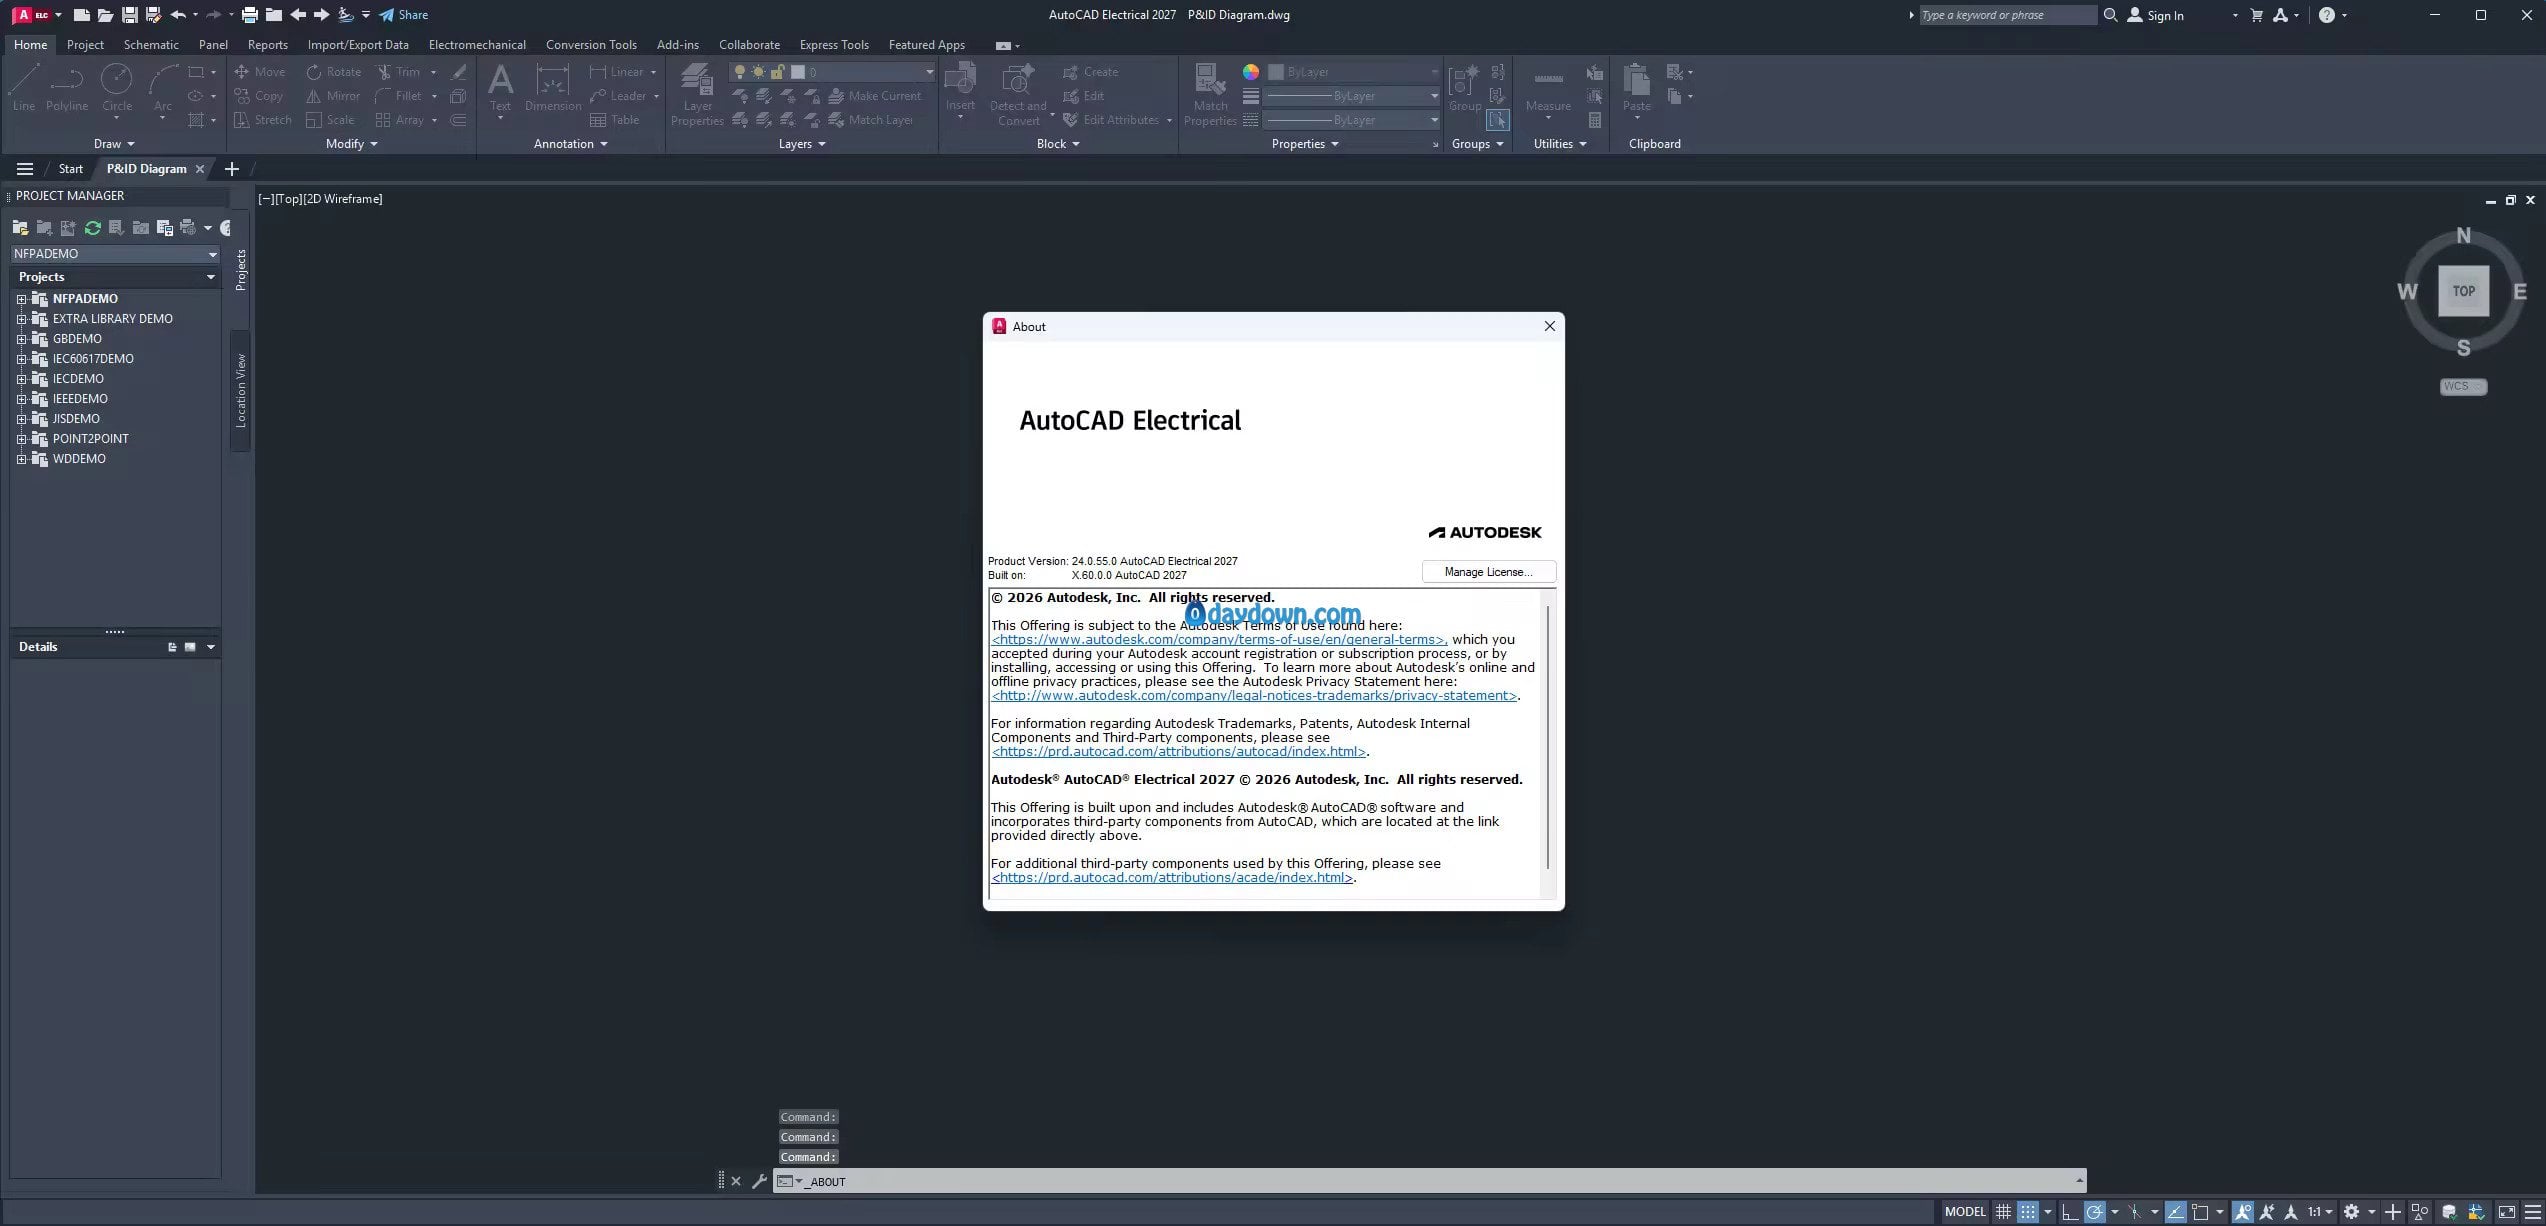Toggle snap mode in status bar
The image size is (2546, 1226).
(2027, 1212)
